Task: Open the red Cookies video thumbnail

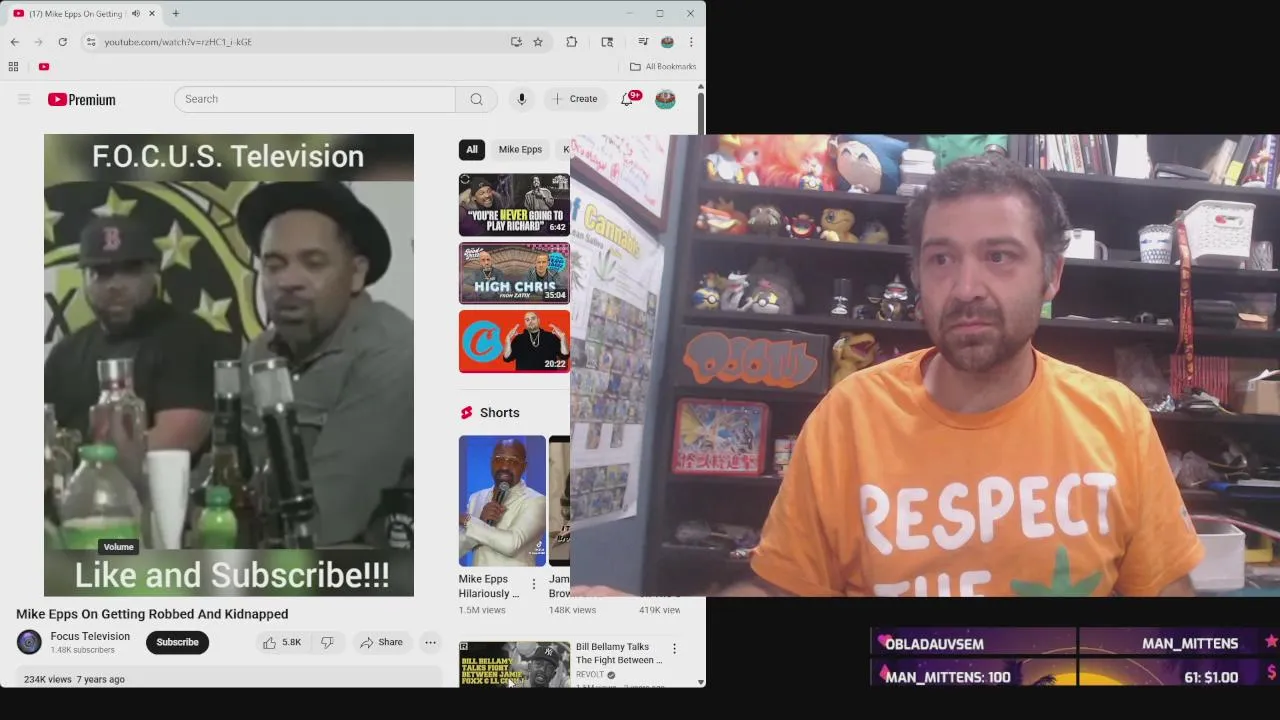Action: coord(514,341)
